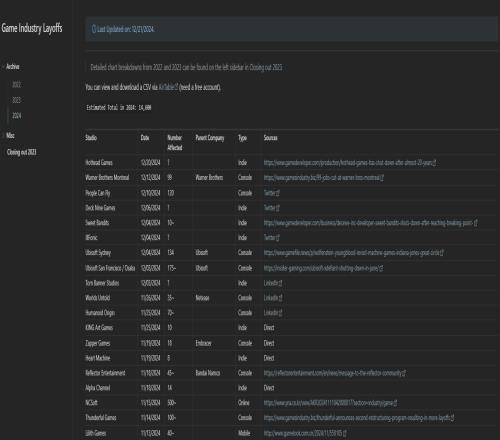Viewport: 500px width, 440px height.
Task: Open the 2022 archive page
Action: pos(17,85)
